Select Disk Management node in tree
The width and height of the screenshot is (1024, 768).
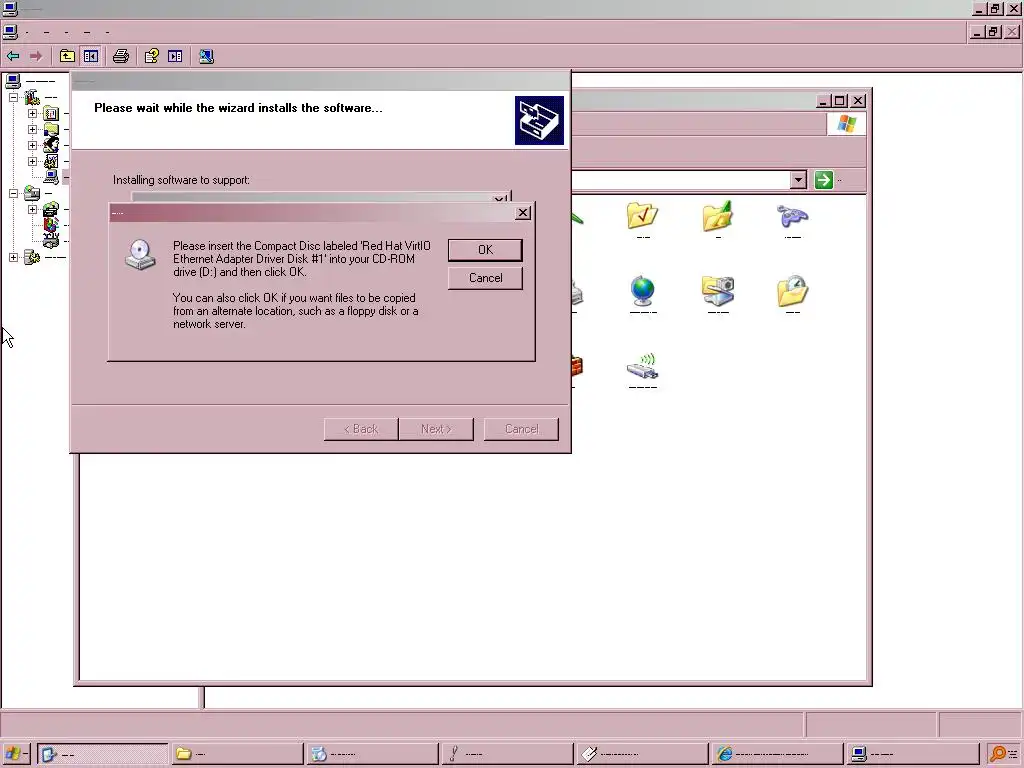tap(55, 241)
